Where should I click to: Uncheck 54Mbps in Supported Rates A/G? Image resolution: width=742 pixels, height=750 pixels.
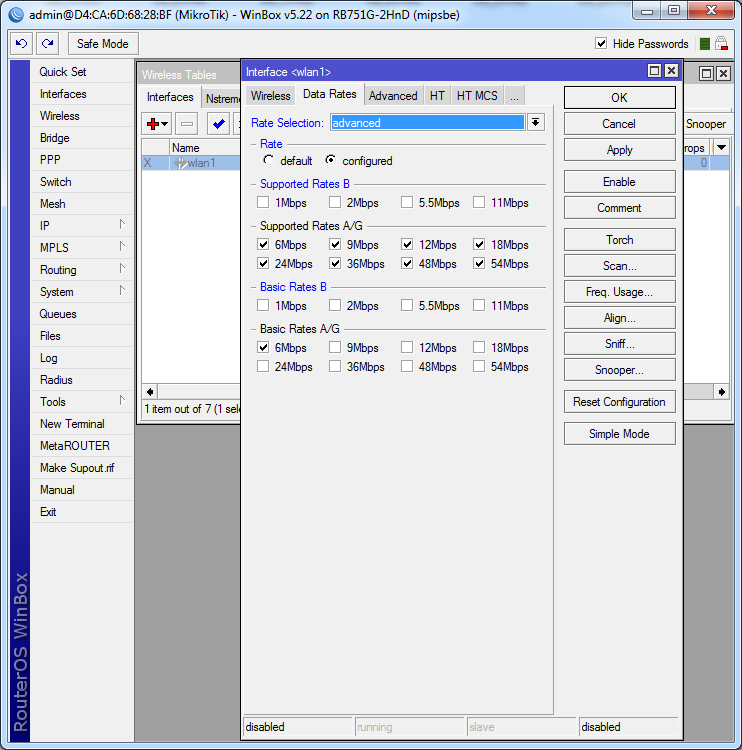[479, 263]
